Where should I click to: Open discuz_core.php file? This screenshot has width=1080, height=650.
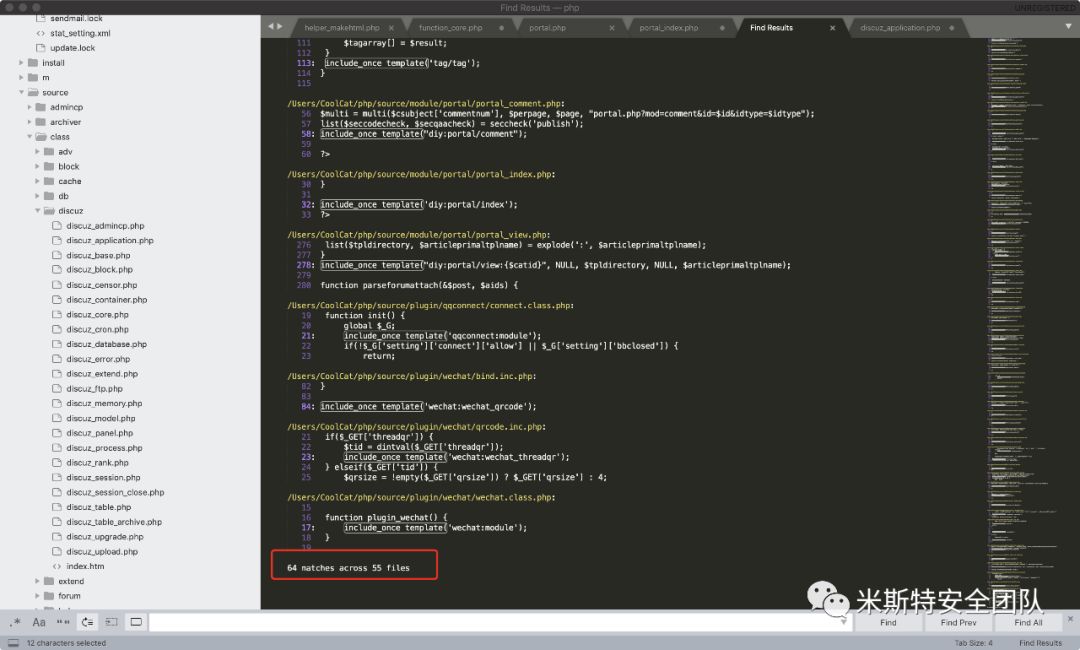(97, 315)
